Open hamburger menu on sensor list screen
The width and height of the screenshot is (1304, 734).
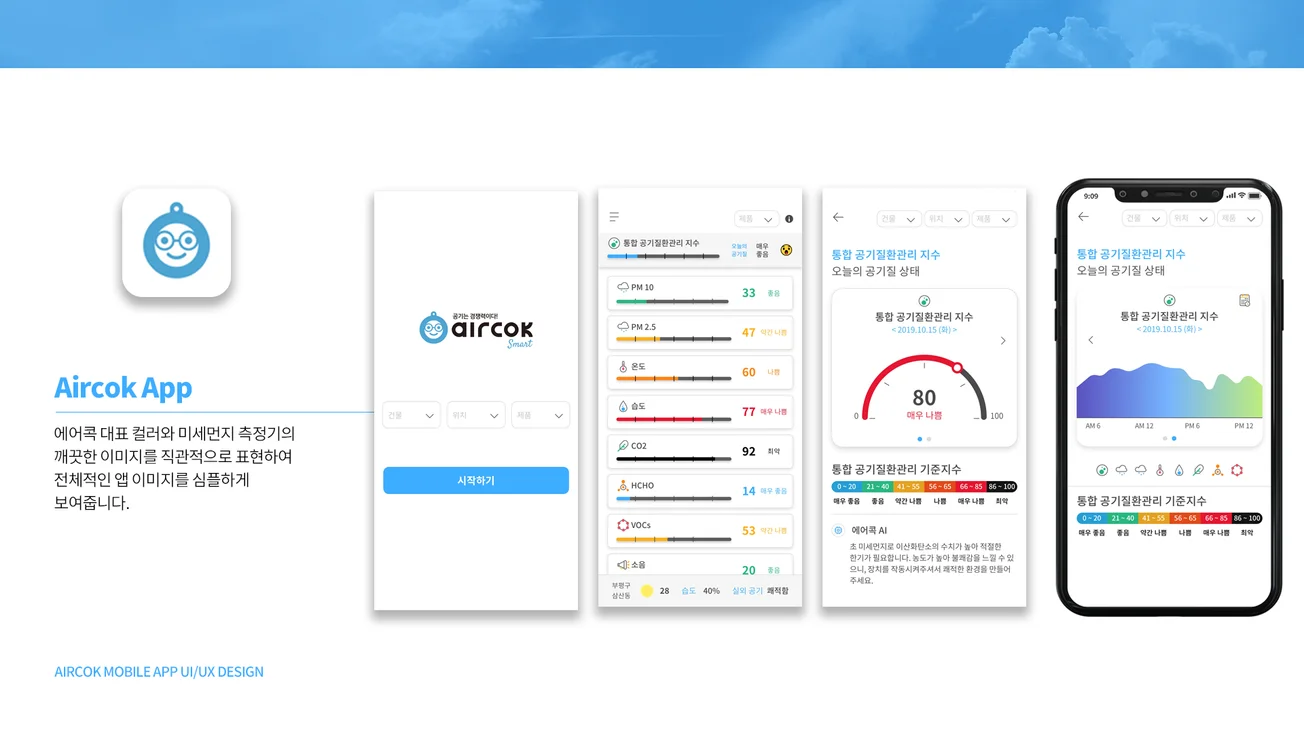pos(614,217)
